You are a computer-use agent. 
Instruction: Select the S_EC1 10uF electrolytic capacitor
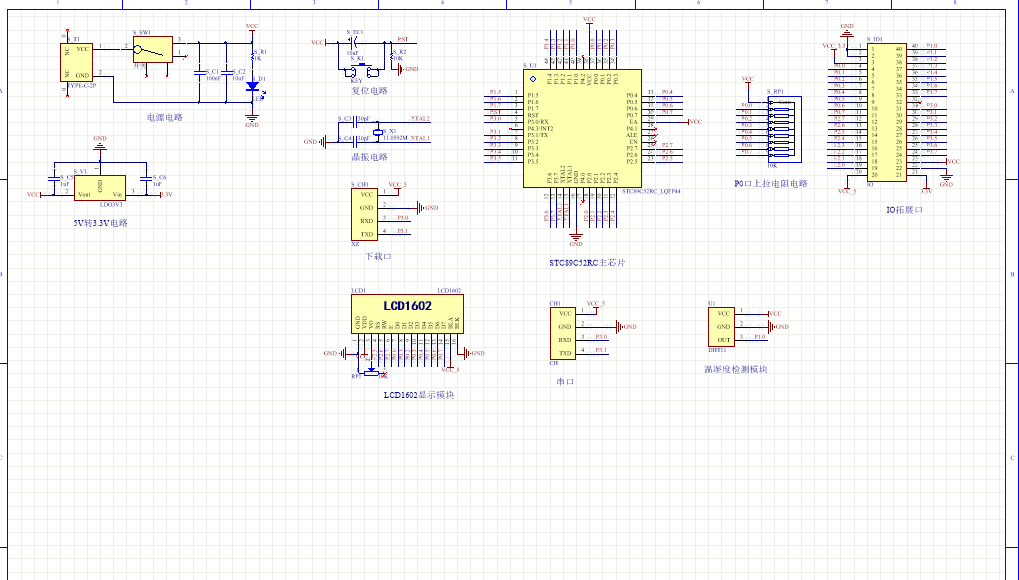click(352, 44)
